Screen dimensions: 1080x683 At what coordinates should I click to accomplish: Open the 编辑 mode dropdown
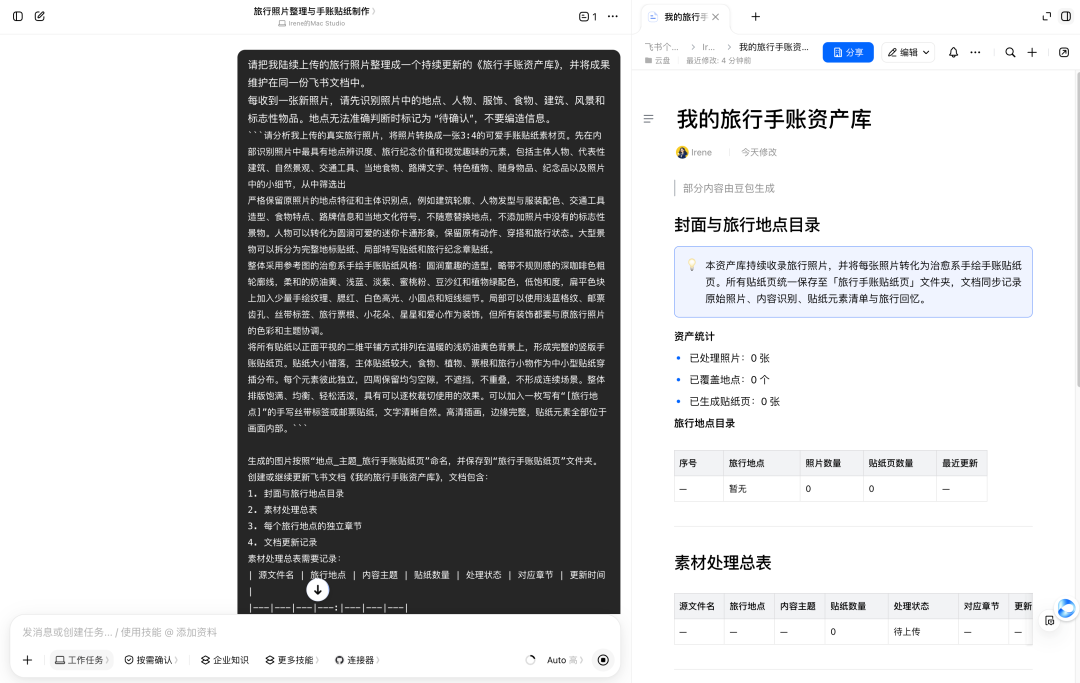click(x=908, y=52)
